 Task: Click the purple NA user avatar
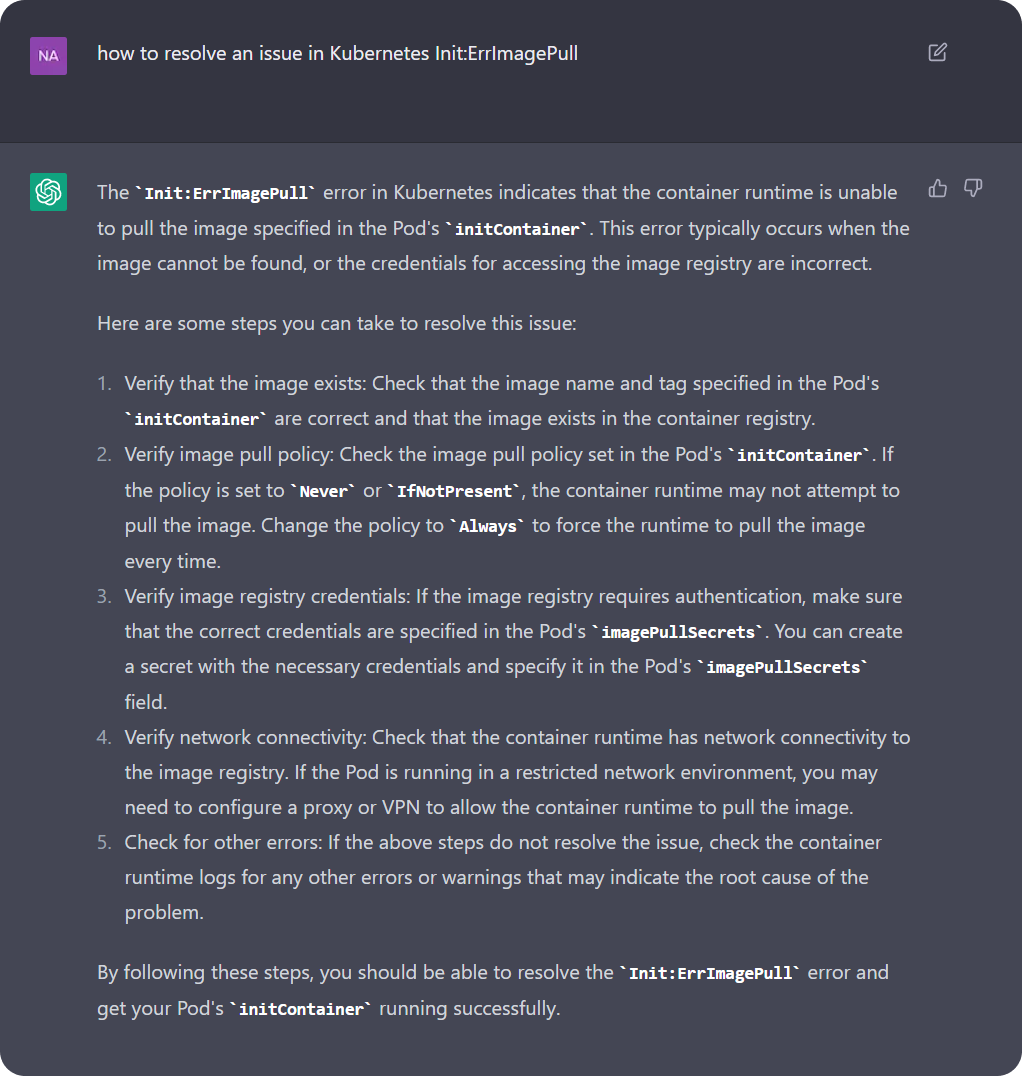tap(48, 56)
